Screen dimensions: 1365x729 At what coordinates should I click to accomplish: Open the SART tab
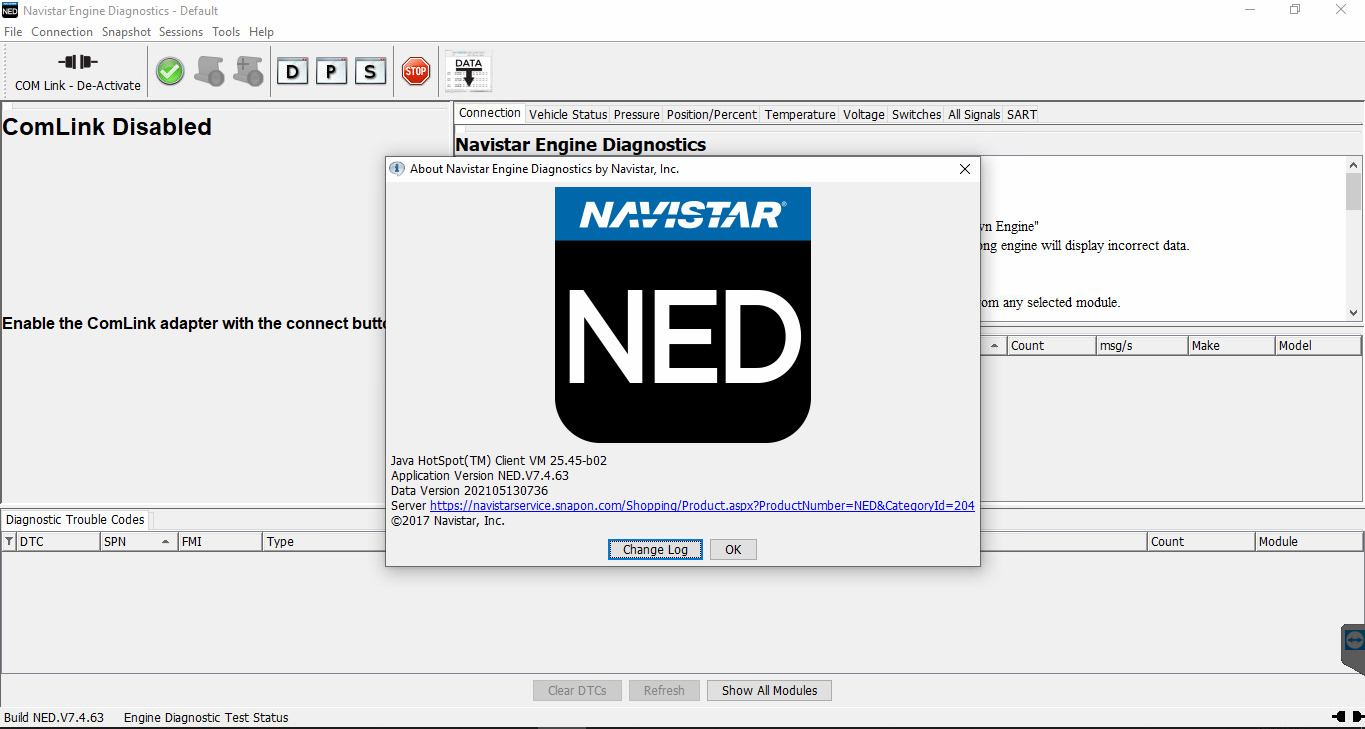coord(1022,114)
